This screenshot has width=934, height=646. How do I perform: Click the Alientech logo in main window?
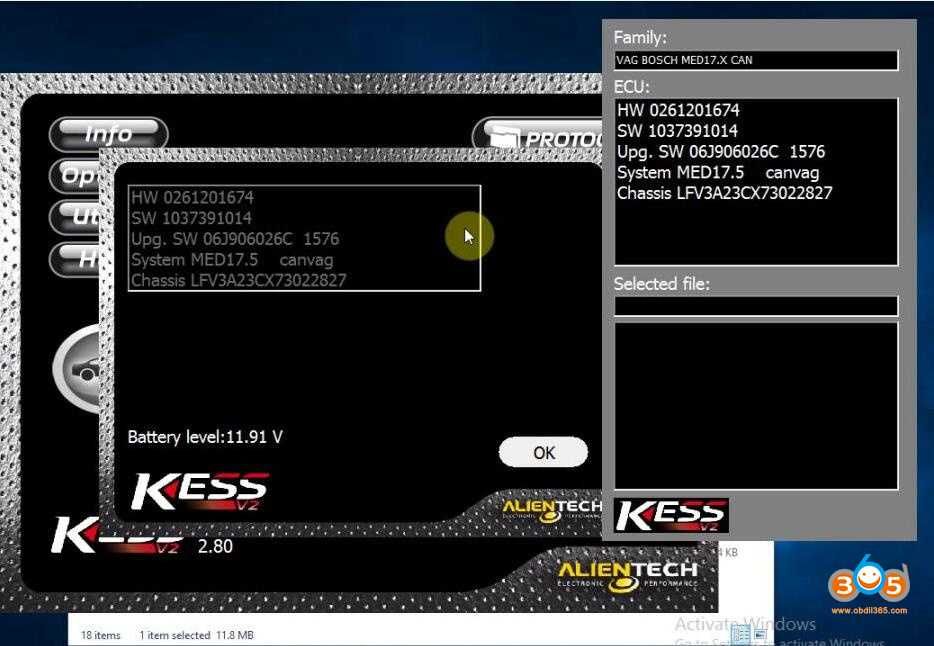tap(627, 576)
